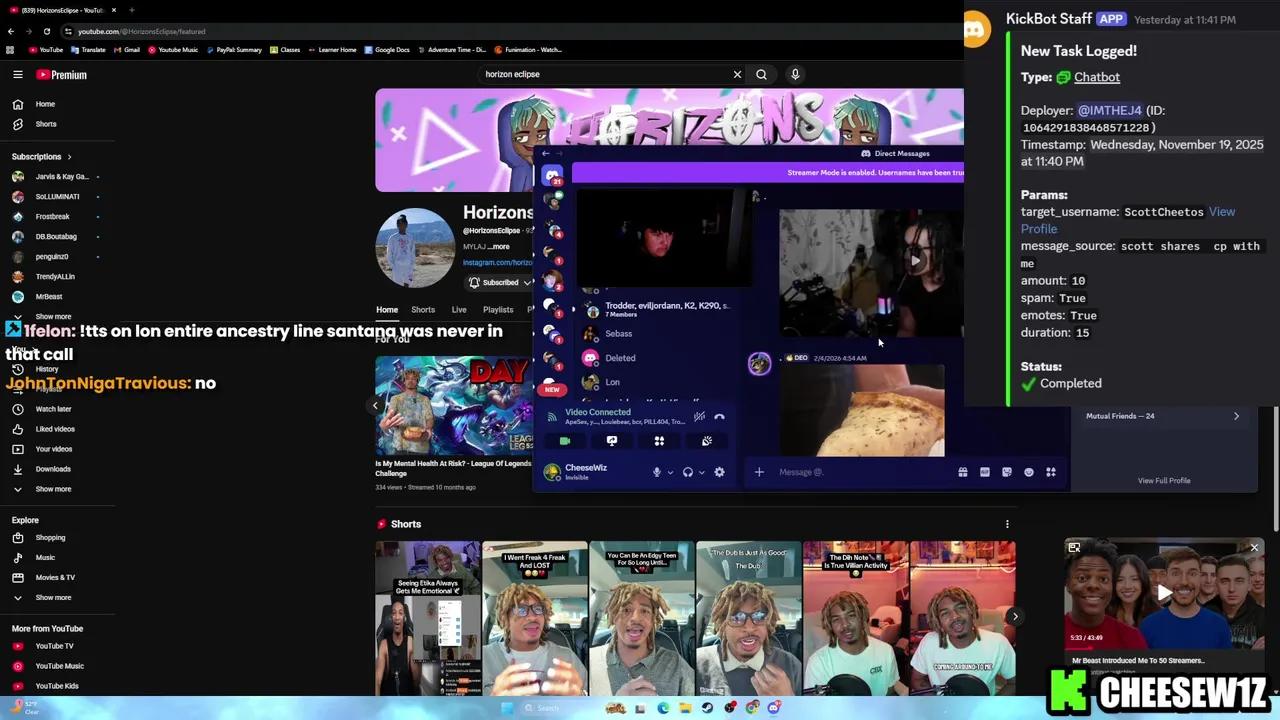This screenshot has height=720, width=1280.
Task: Click the gift icon in the message bar
Action: pyautogui.click(x=963, y=472)
